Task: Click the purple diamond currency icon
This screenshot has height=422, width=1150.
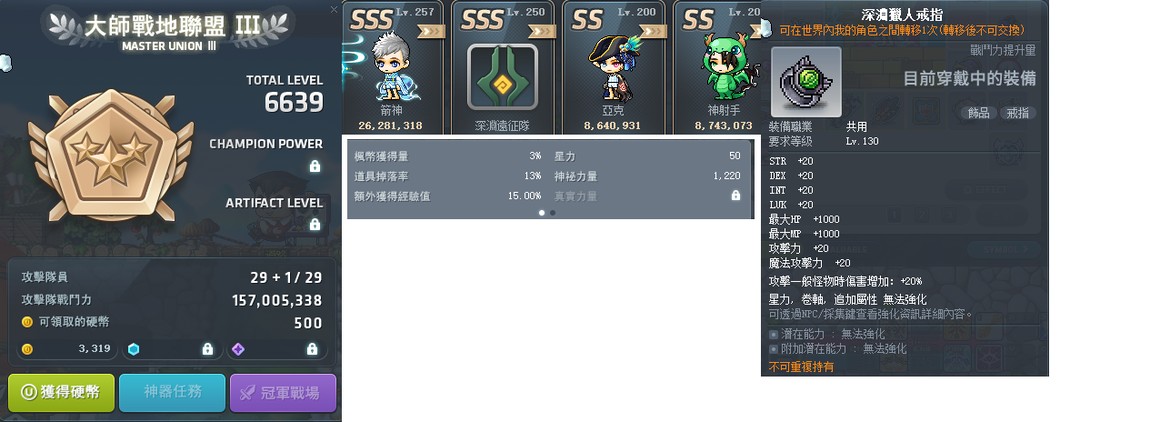Action: (238, 349)
